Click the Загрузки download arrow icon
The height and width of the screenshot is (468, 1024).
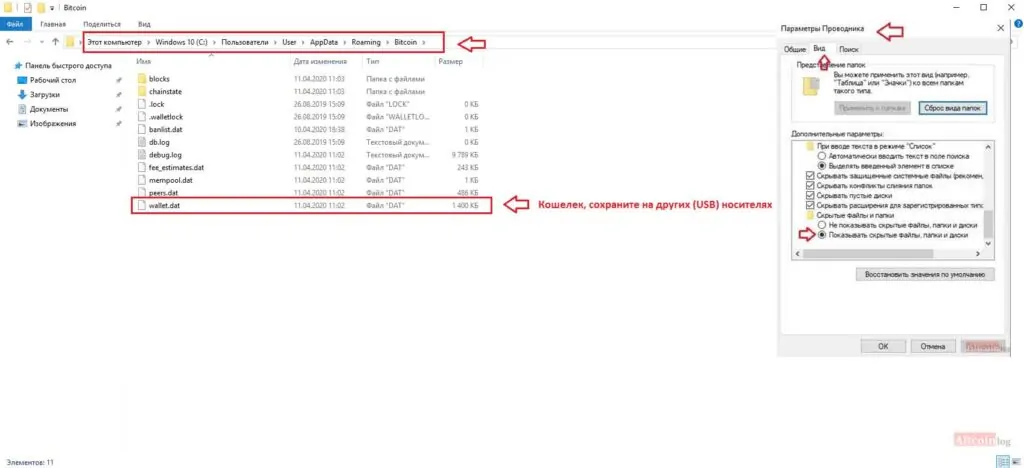pyautogui.click(x=22, y=95)
